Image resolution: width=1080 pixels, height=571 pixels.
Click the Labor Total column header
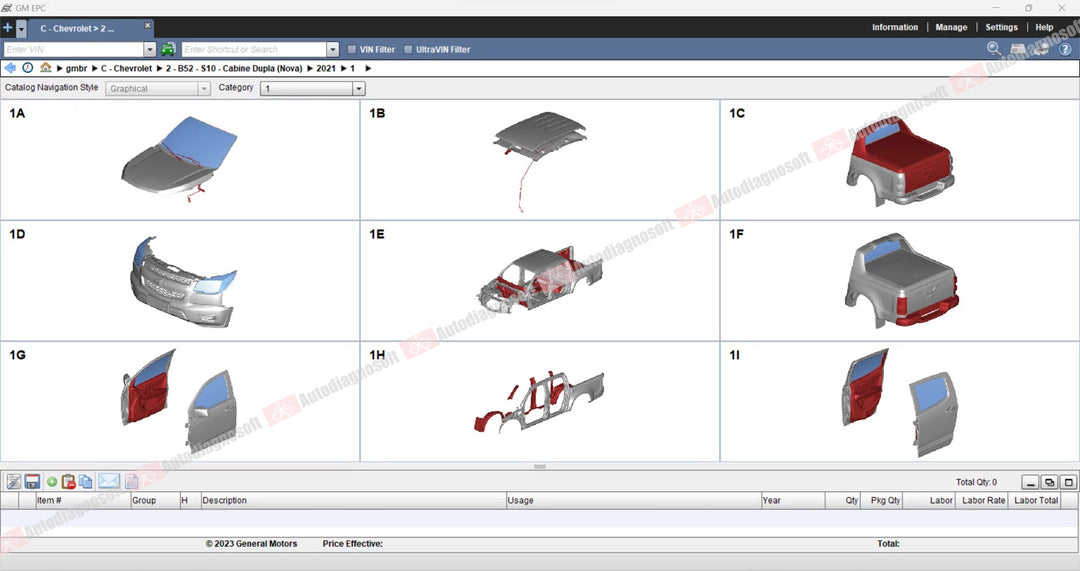coord(1035,501)
